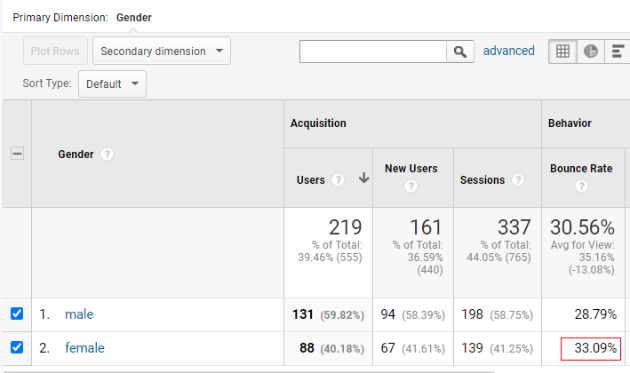Open the Sort Type Default dropdown

[112, 84]
